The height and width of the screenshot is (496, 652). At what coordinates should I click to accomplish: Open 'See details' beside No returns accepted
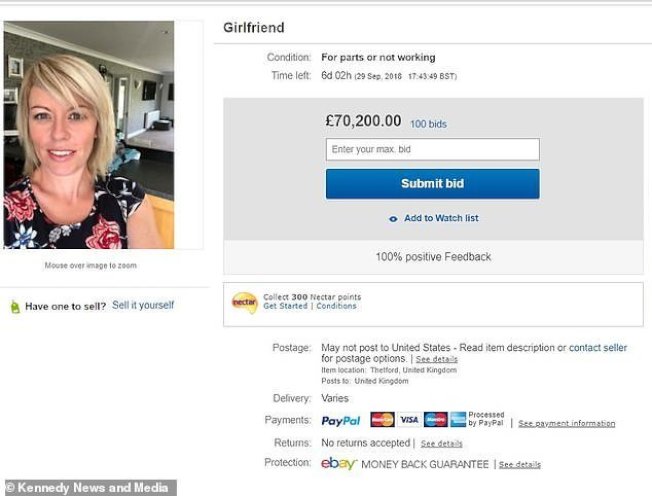pyautogui.click(x=441, y=443)
